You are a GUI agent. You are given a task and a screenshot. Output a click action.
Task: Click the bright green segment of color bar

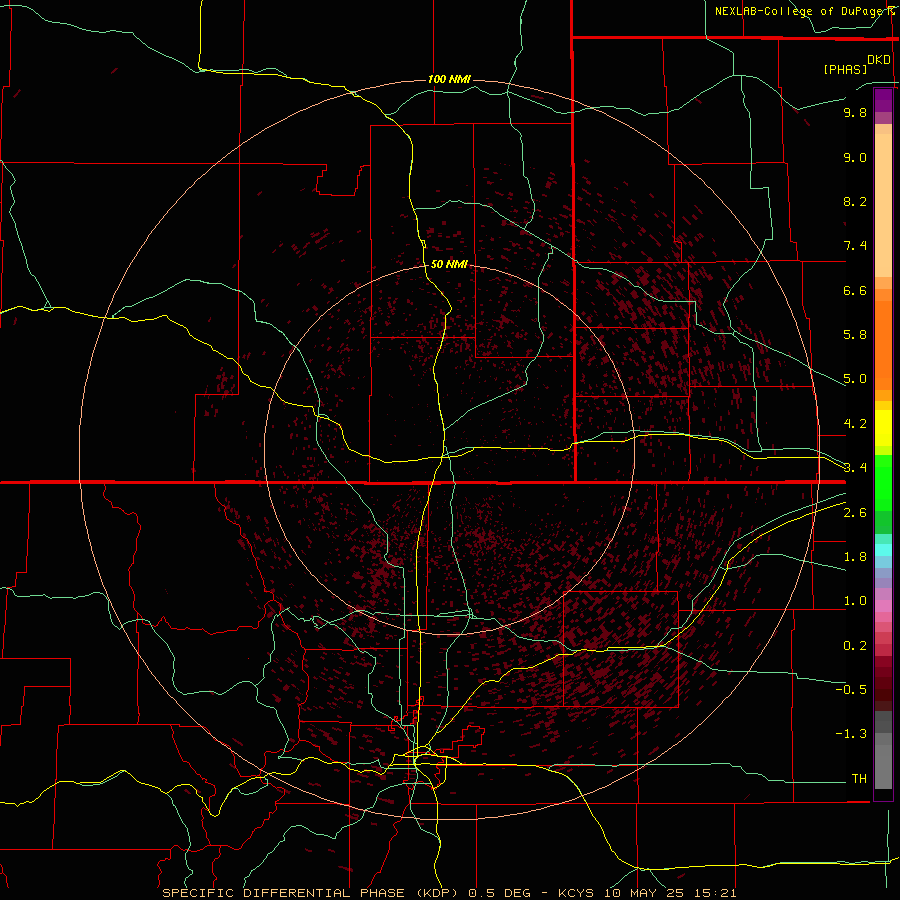(x=883, y=482)
